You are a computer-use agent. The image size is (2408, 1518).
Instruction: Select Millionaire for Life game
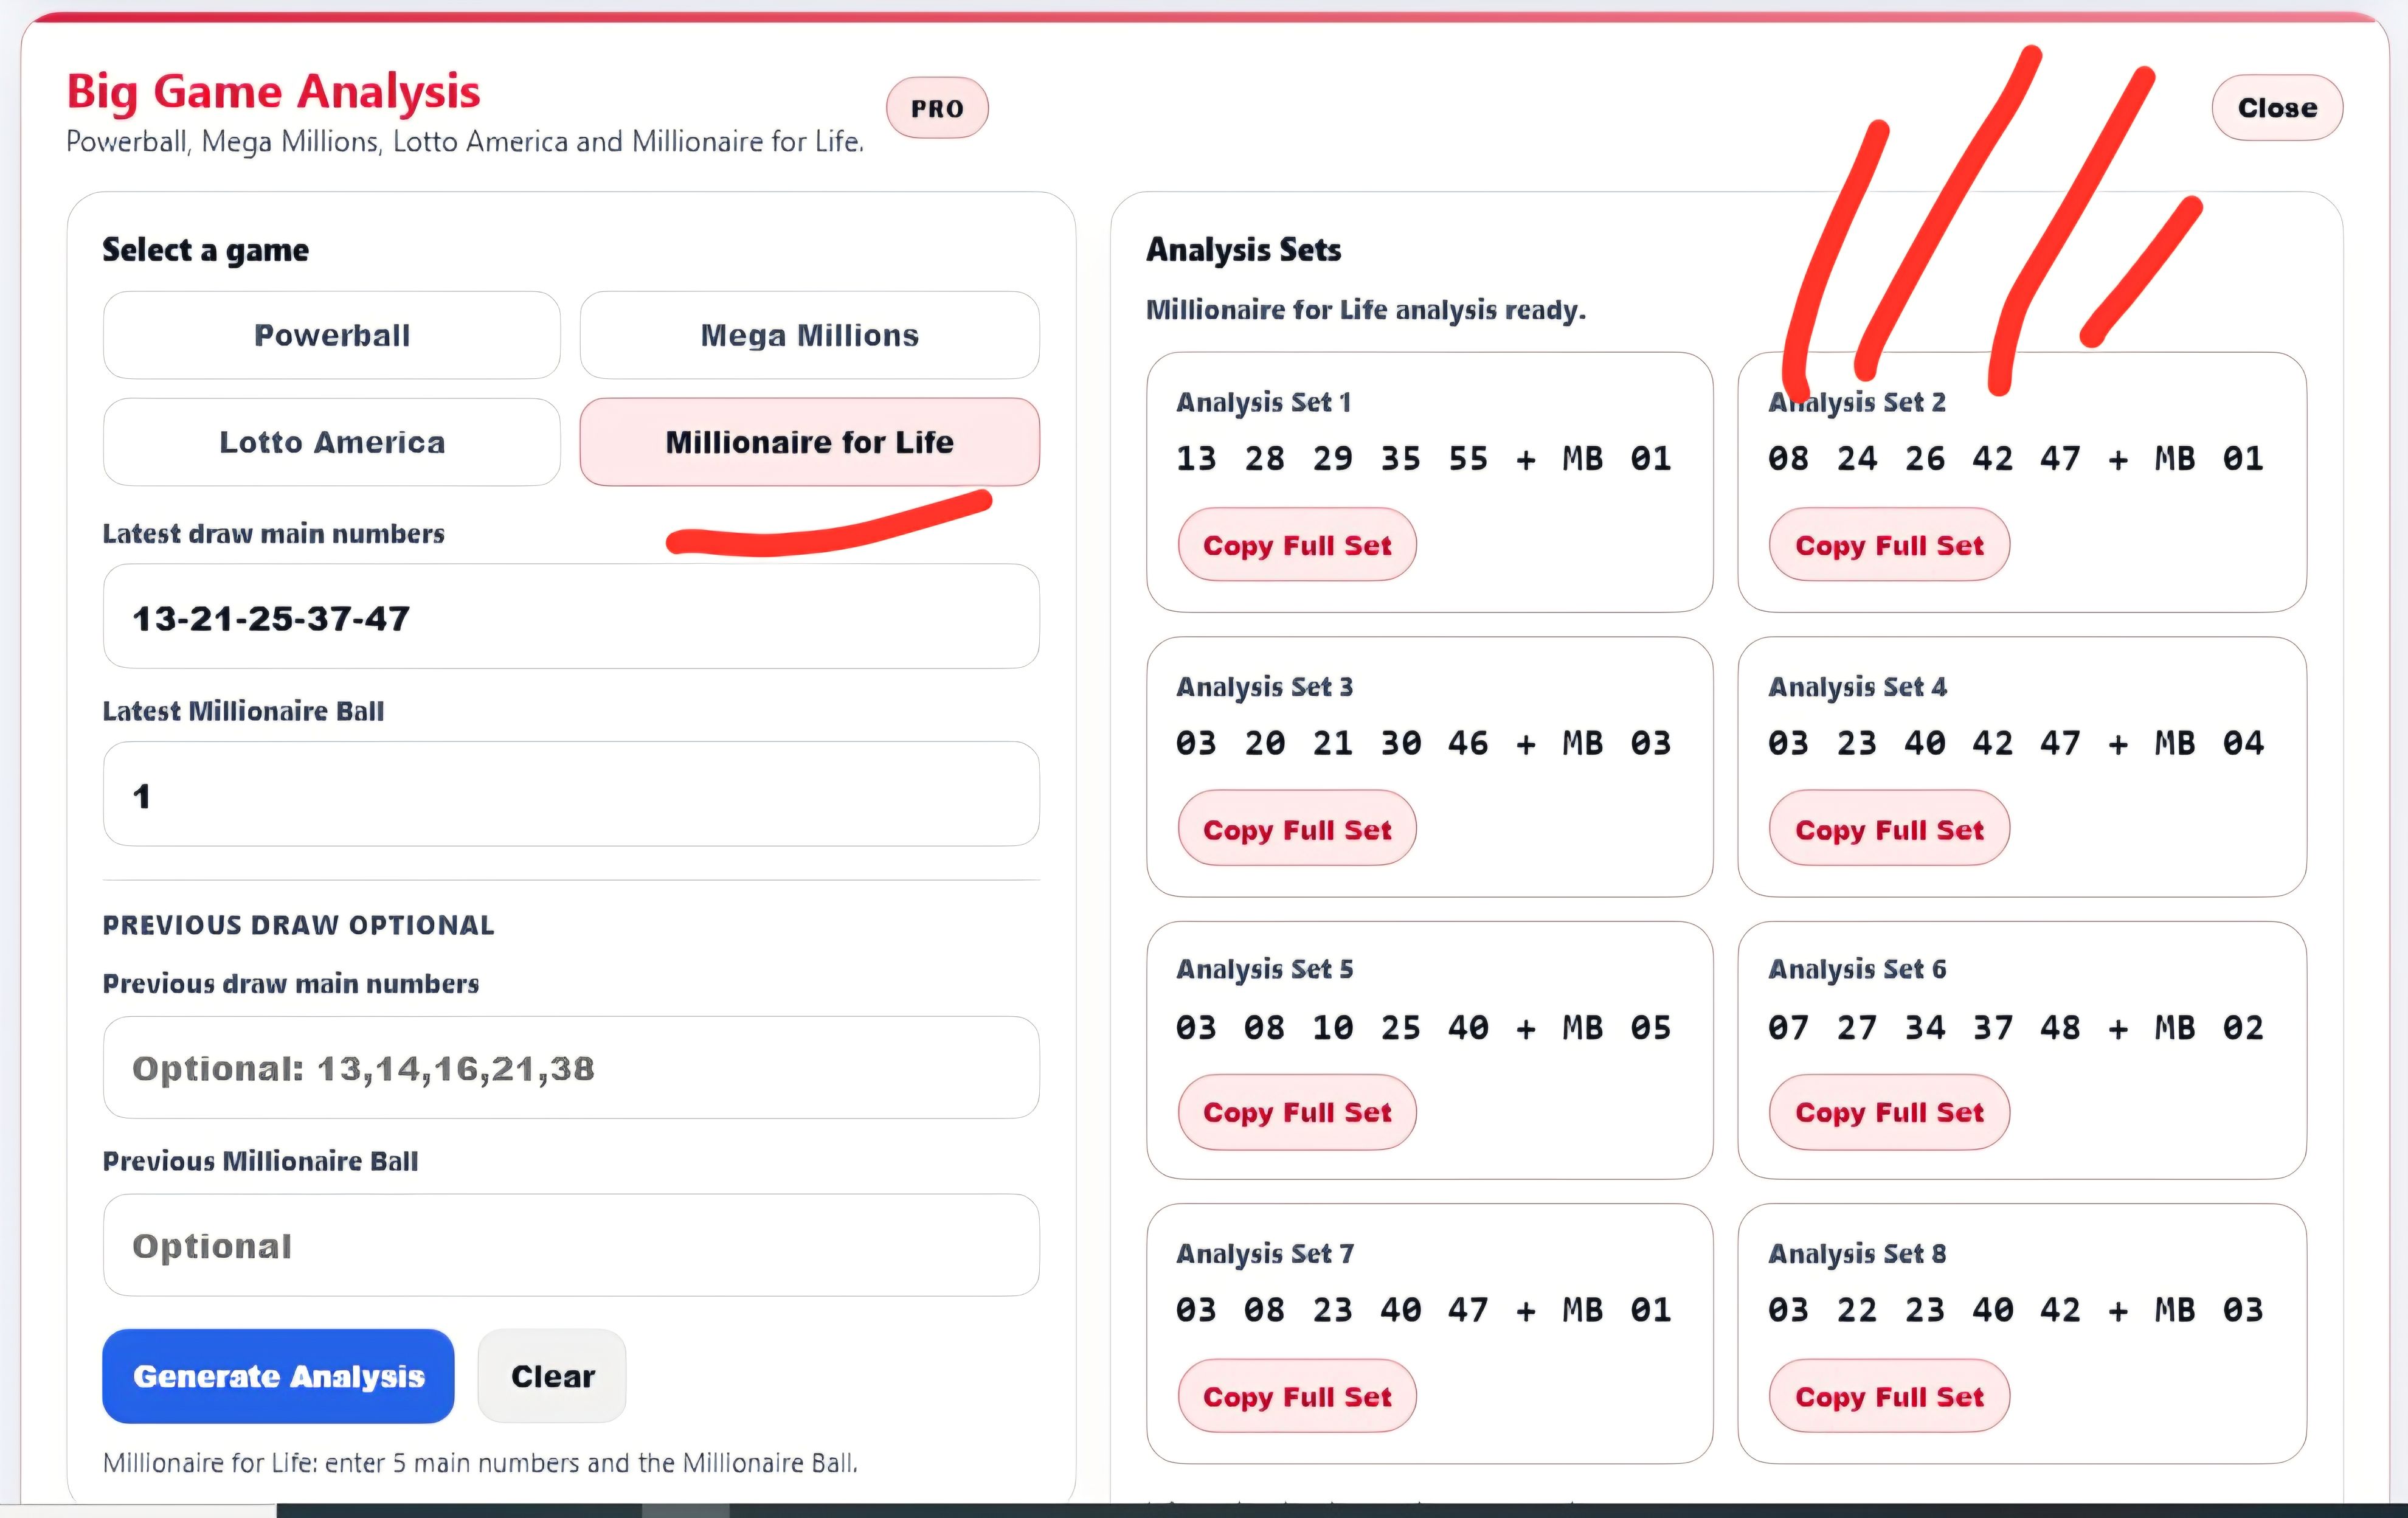810,442
